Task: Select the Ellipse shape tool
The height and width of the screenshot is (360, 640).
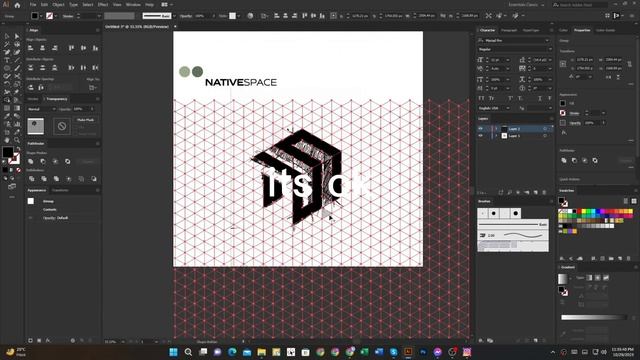Action: pos(7,68)
